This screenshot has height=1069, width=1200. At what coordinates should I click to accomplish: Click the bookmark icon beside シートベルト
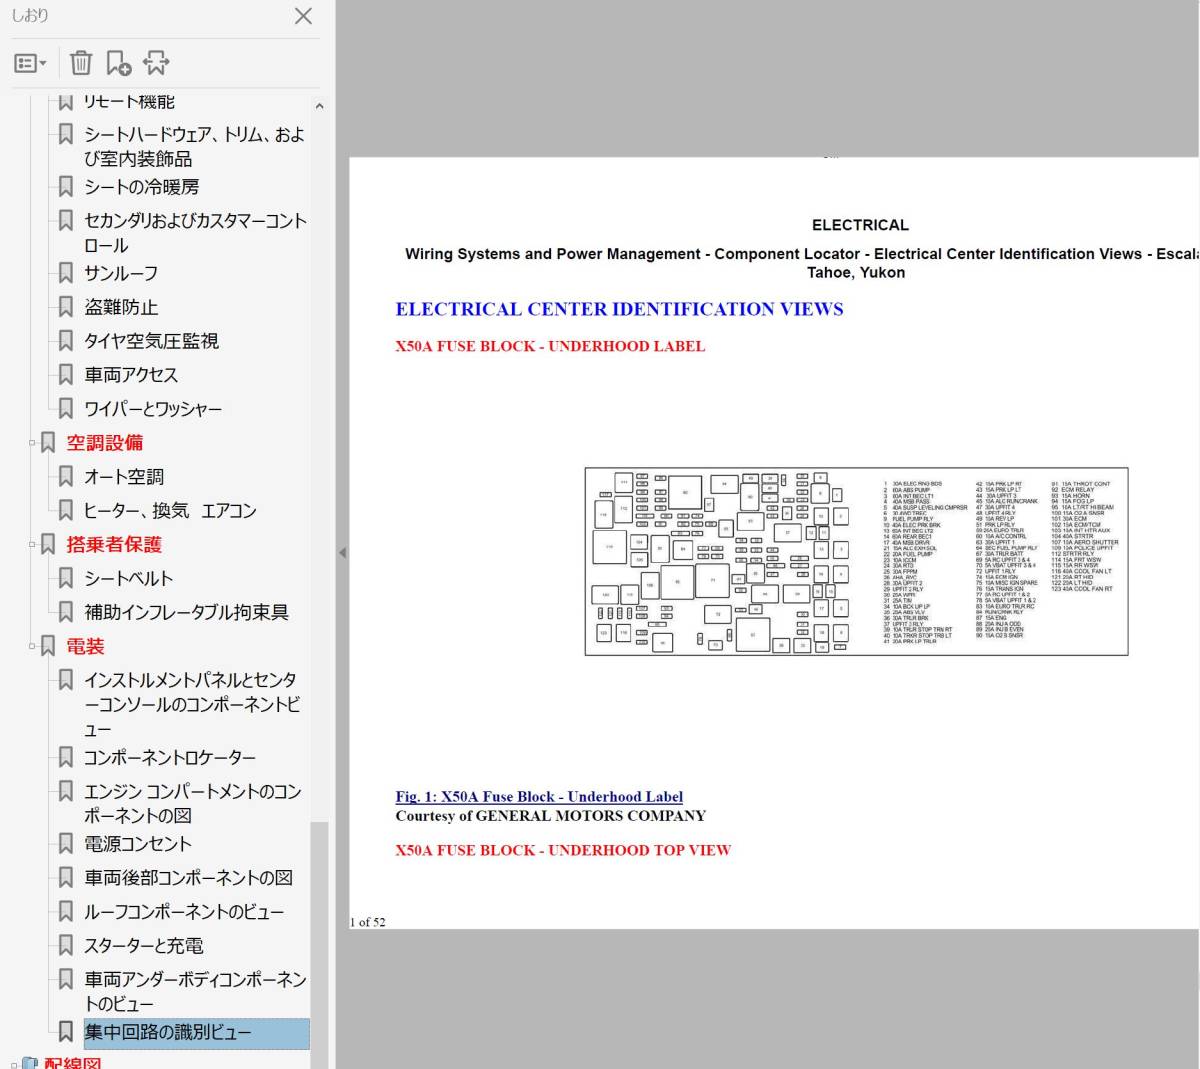coord(66,578)
